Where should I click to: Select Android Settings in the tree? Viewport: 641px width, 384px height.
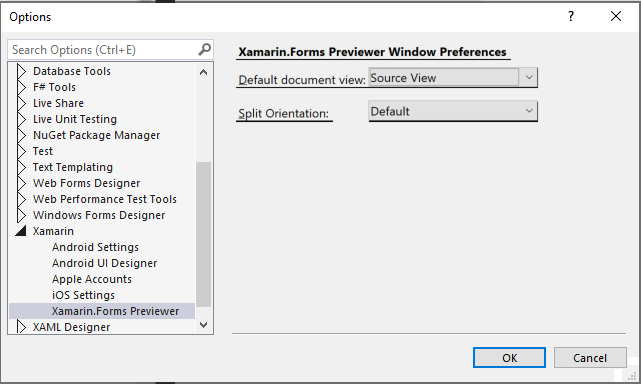point(95,247)
